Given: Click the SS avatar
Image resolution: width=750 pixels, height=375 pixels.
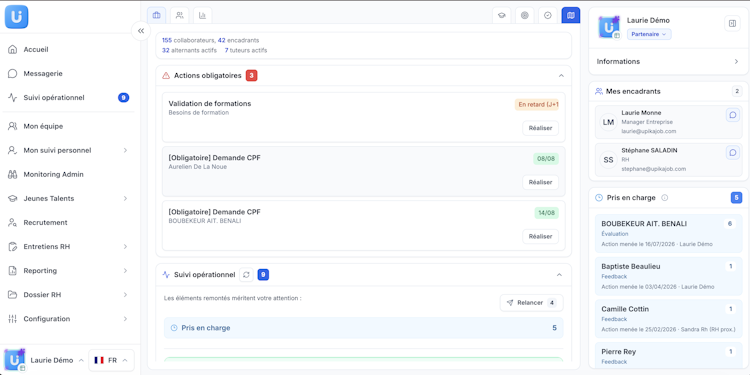Looking at the screenshot, I should (608, 160).
